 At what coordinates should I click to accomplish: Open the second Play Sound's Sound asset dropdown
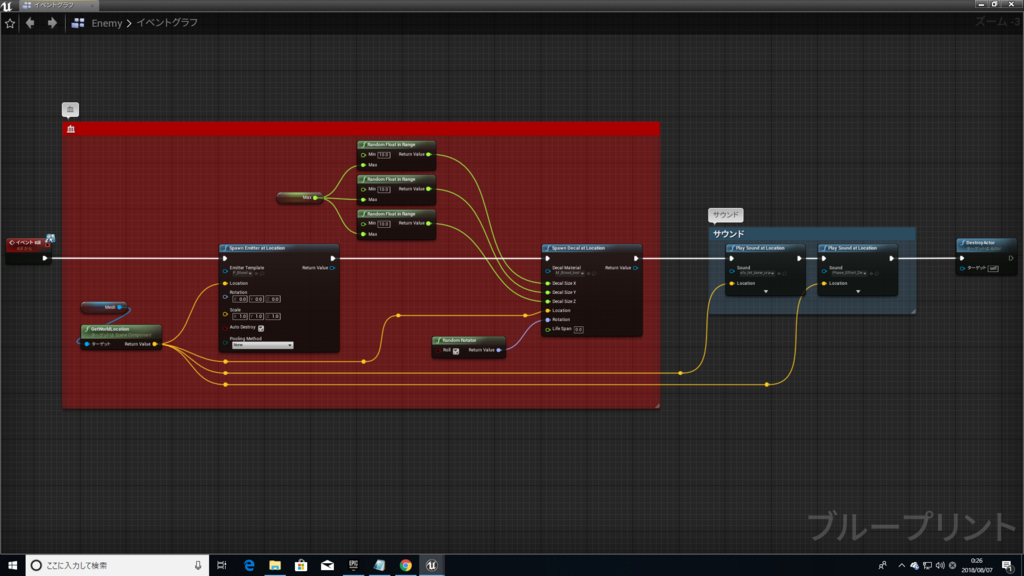click(849, 273)
